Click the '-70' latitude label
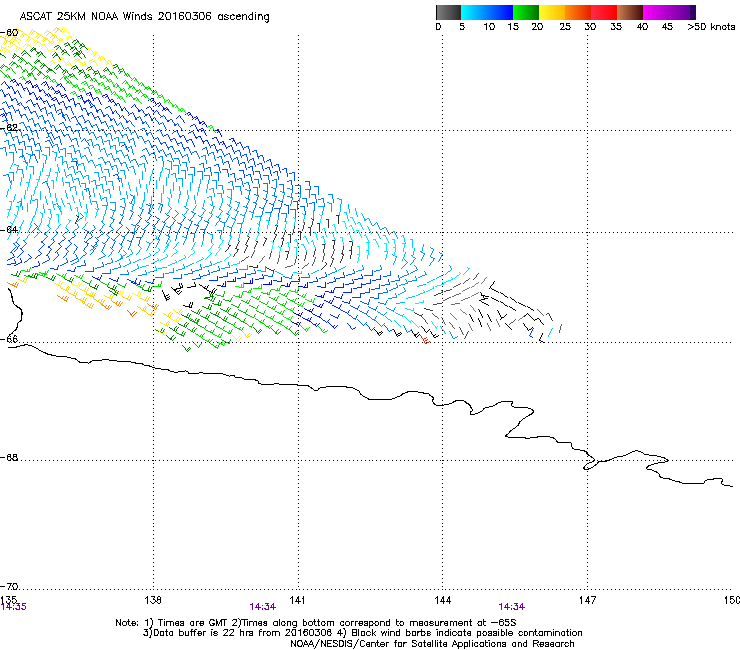This screenshot has width=740, height=650. [x=9, y=587]
